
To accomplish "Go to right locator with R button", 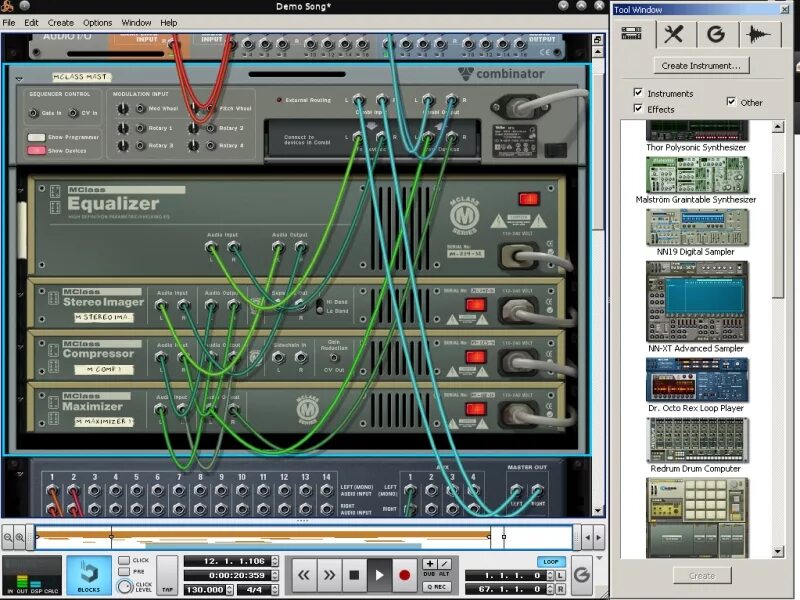I will click(x=560, y=589).
